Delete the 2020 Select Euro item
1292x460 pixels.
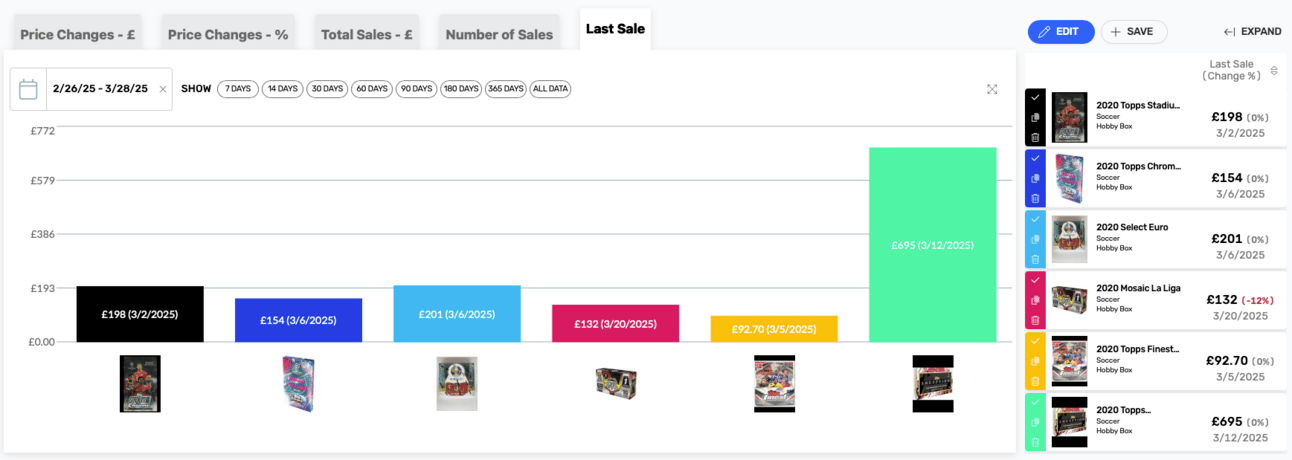pyautogui.click(x=1035, y=259)
